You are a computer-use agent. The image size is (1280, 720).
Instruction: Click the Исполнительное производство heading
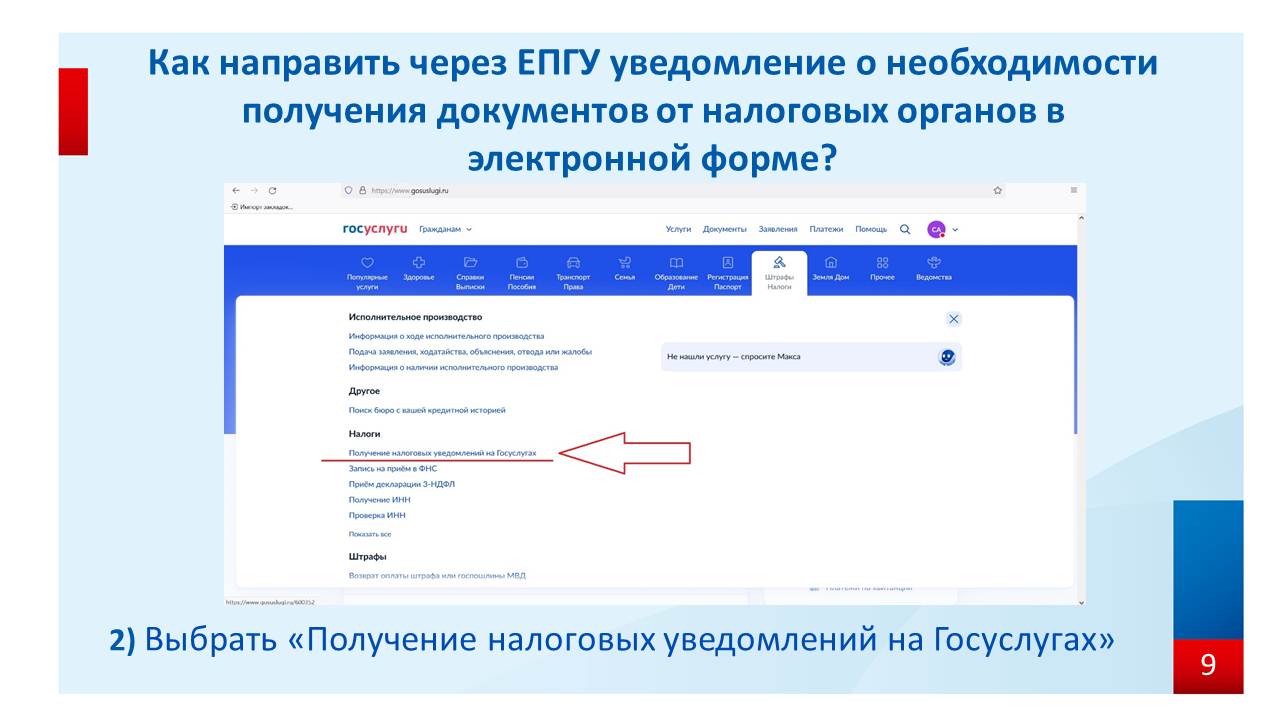point(415,317)
